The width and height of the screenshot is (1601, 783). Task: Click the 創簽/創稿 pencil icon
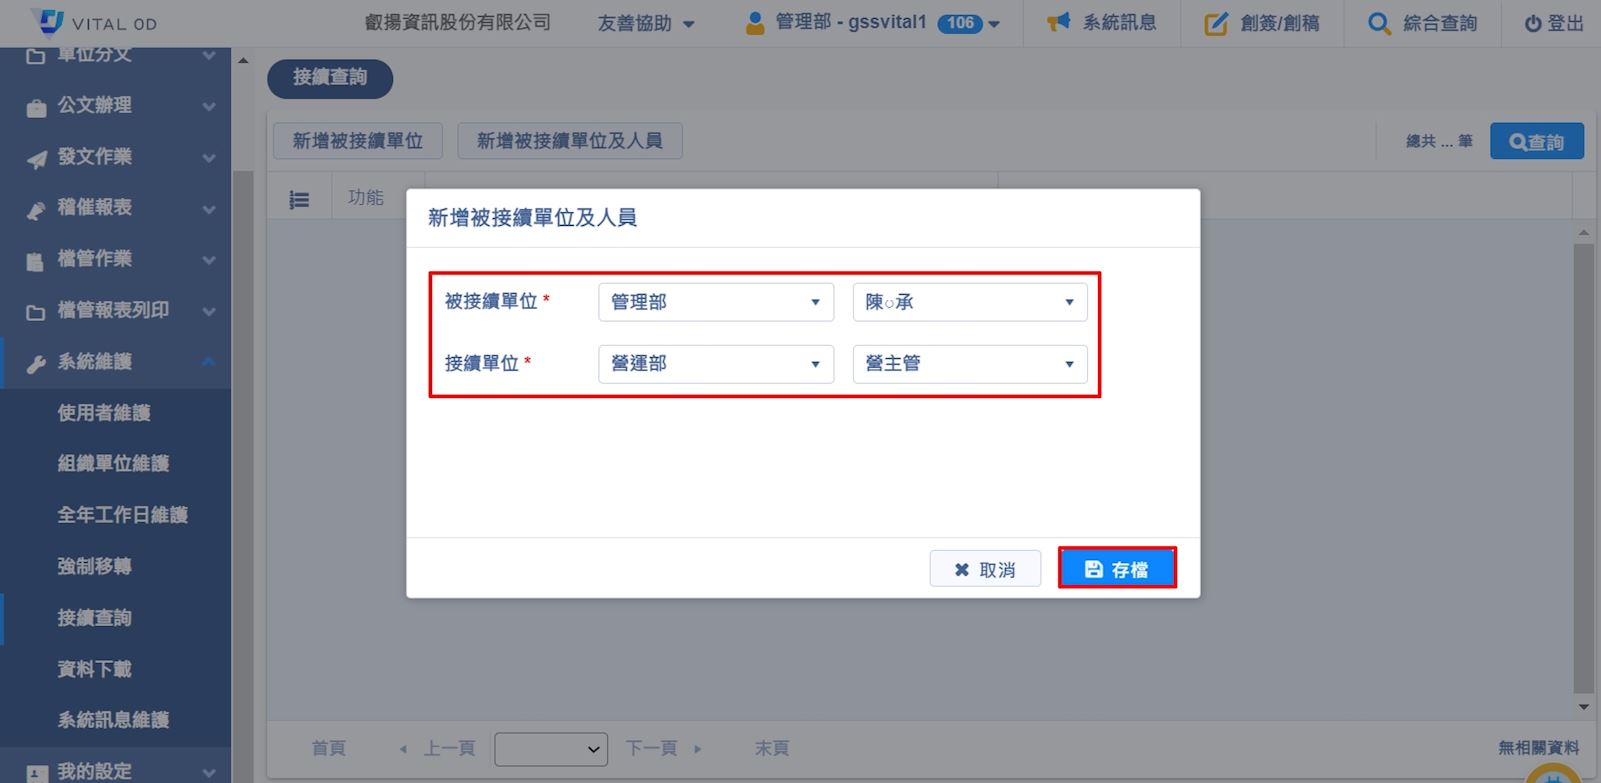pyautogui.click(x=1215, y=23)
